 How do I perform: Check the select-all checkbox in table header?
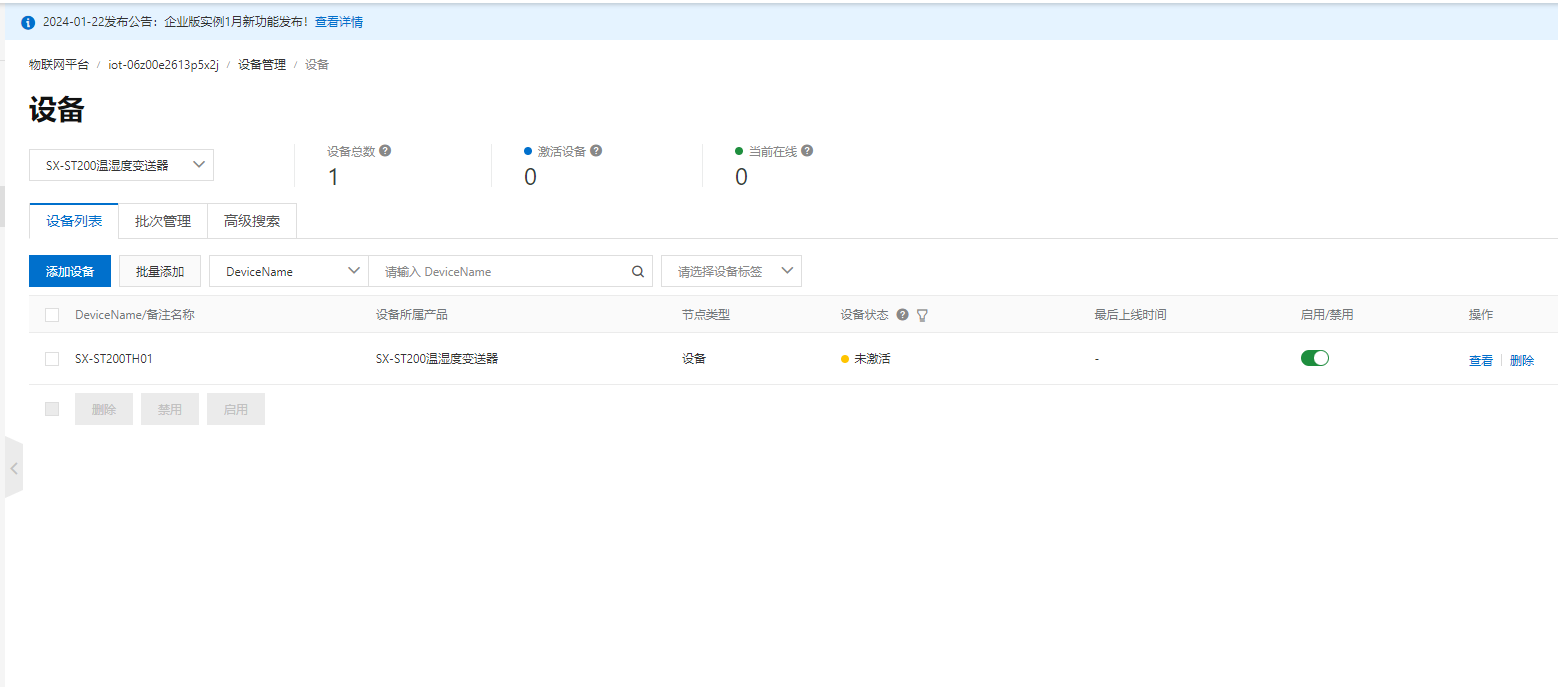click(52, 315)
